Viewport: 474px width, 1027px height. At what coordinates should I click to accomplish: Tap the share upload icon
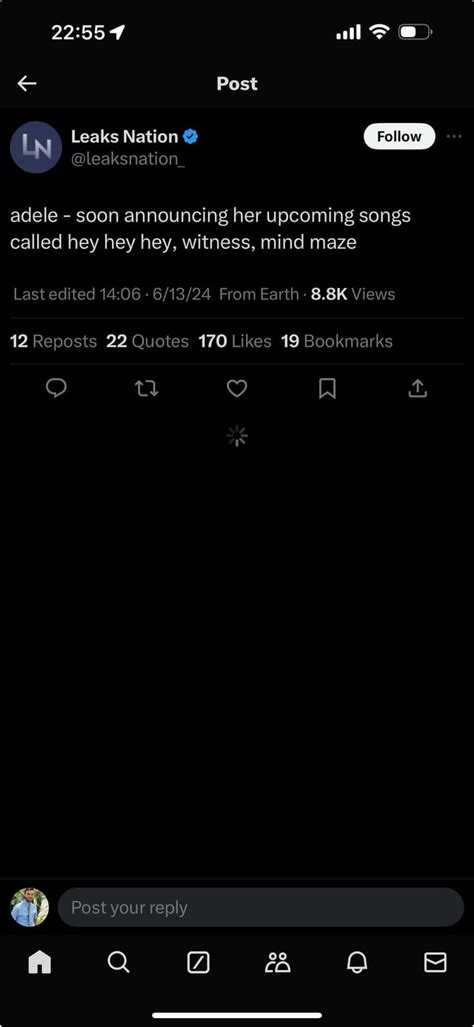click(418, 388)
